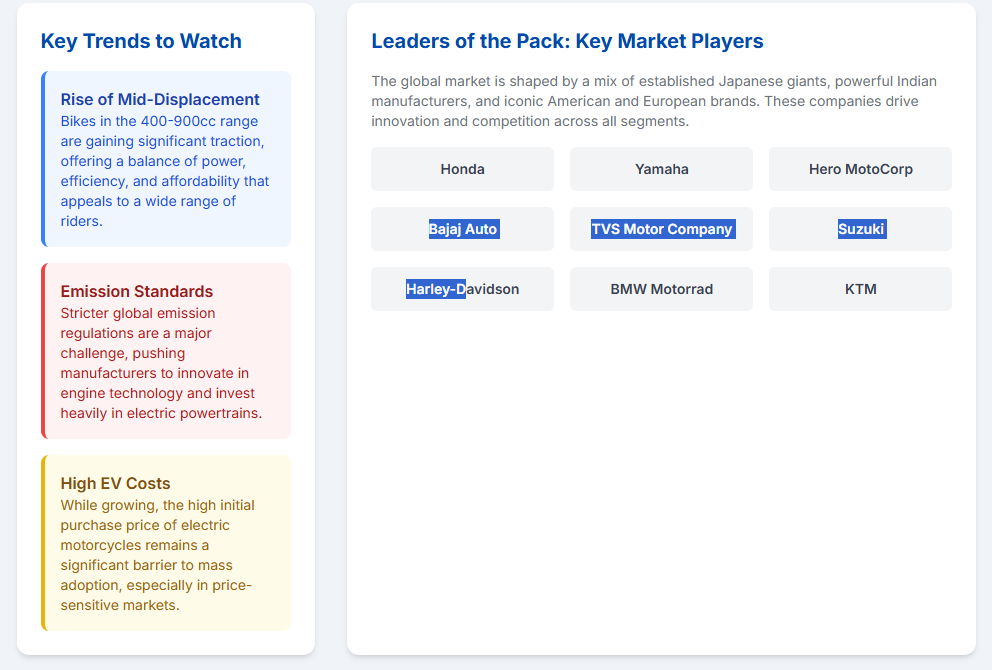Viewport: 992px width, 670px height.
Task: Click the yellow accent bar on High EV Costs
Action: (x=43, y=543)
